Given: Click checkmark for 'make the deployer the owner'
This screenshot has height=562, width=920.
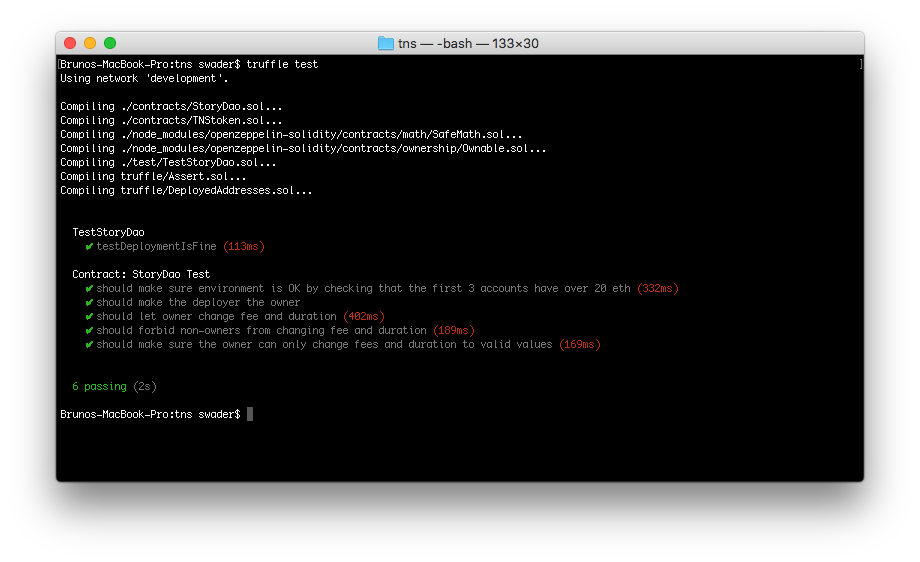Looking at the screenshot, I should (x=89, y=303).
